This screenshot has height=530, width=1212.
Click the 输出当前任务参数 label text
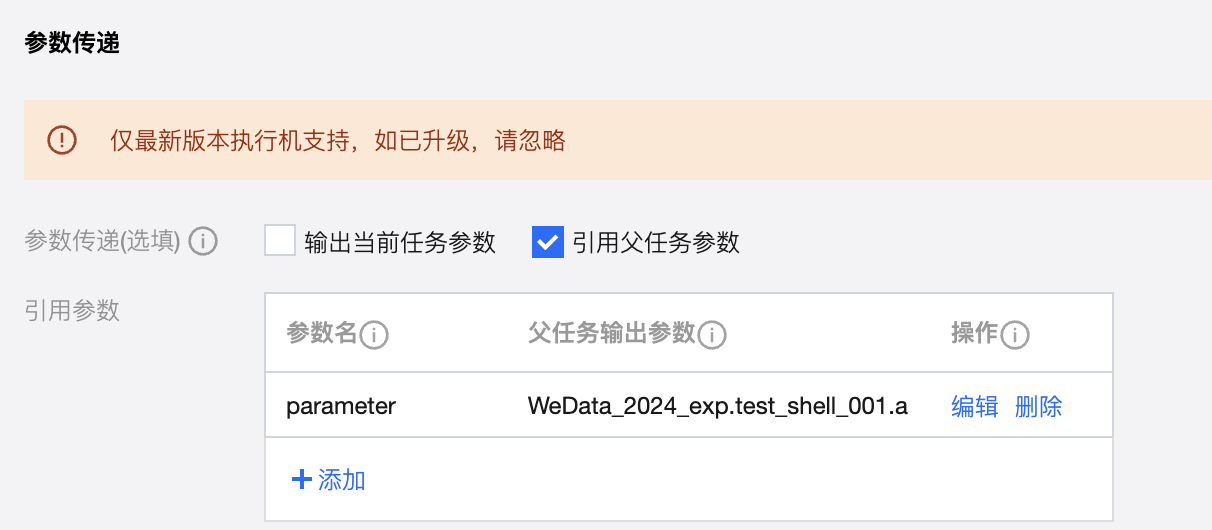[400, 242]
